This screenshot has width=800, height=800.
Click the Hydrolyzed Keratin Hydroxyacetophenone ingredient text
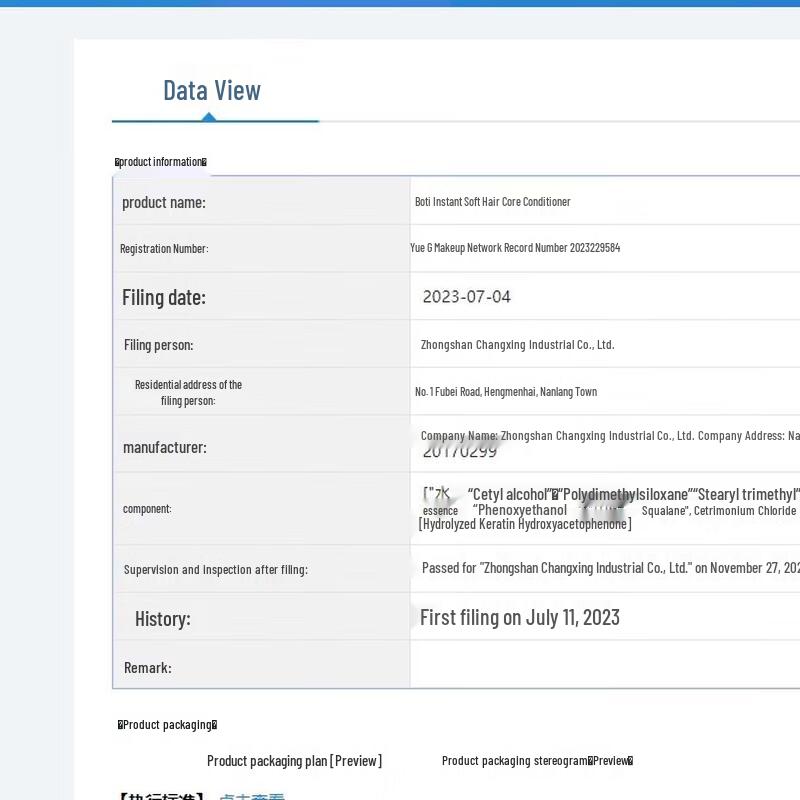[525, 524]
